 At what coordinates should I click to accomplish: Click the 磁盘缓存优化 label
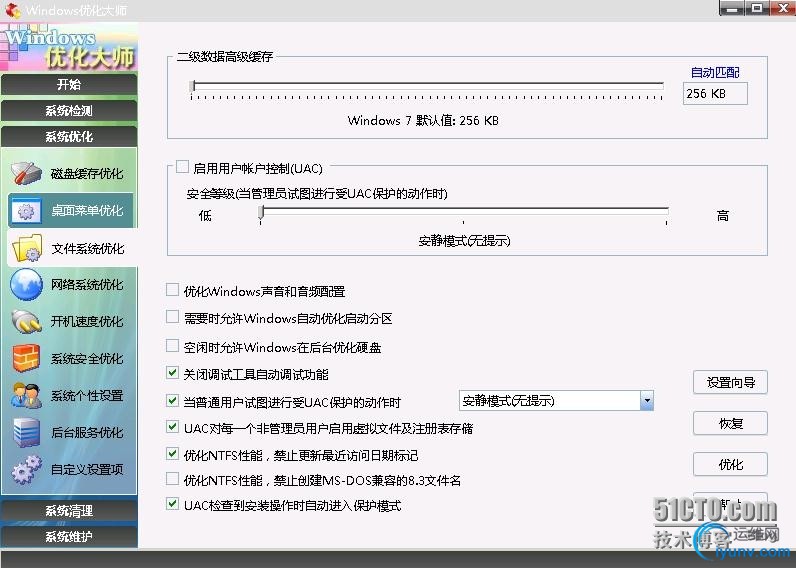coord(87,174)
